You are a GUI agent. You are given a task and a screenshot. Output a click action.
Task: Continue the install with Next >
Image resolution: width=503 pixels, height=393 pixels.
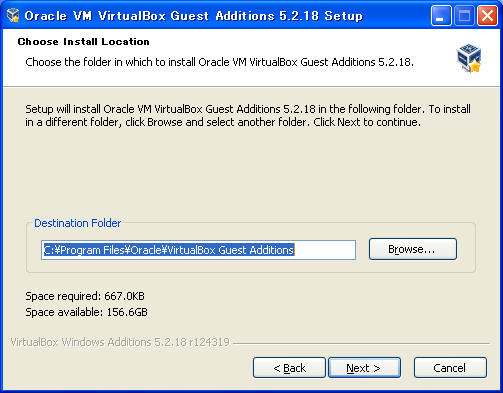(x=364, y=368)
